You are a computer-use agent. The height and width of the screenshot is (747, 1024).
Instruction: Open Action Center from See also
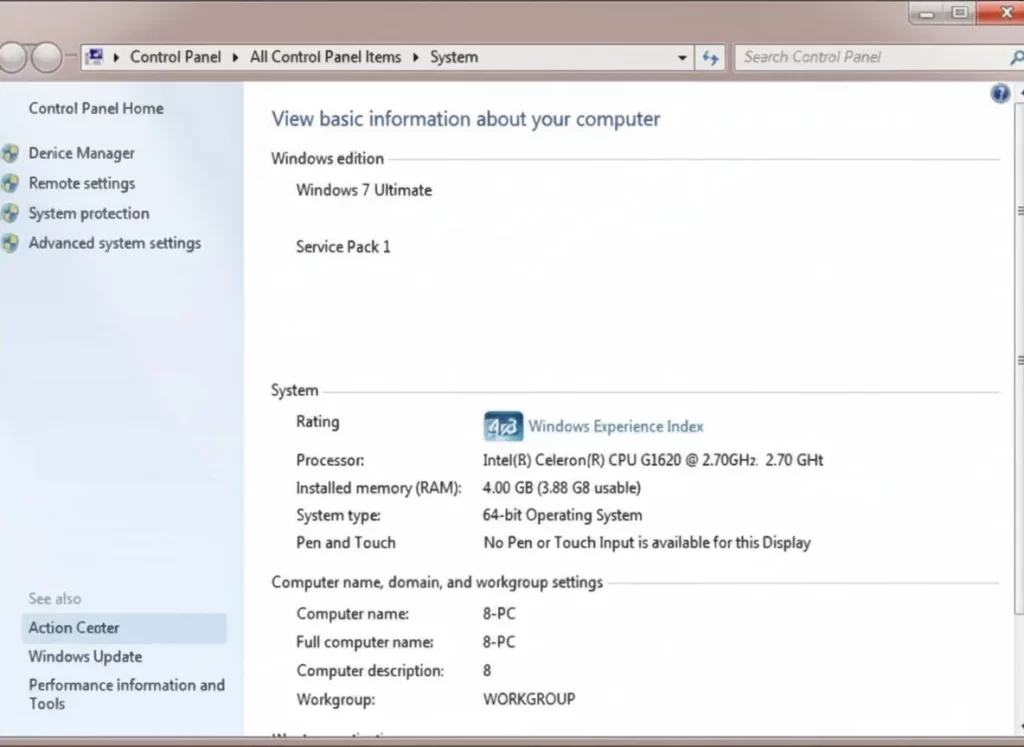point(74,628)
